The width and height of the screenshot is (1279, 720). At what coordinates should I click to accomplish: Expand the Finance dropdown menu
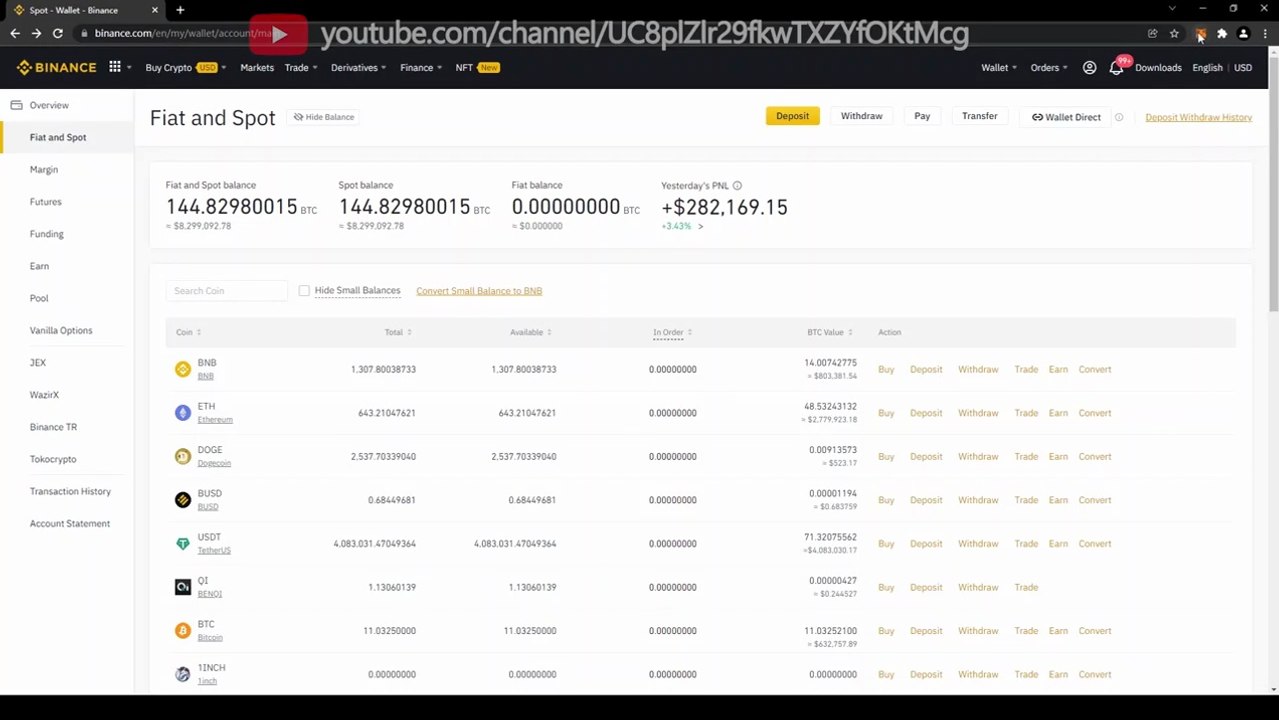click(421, 67)
